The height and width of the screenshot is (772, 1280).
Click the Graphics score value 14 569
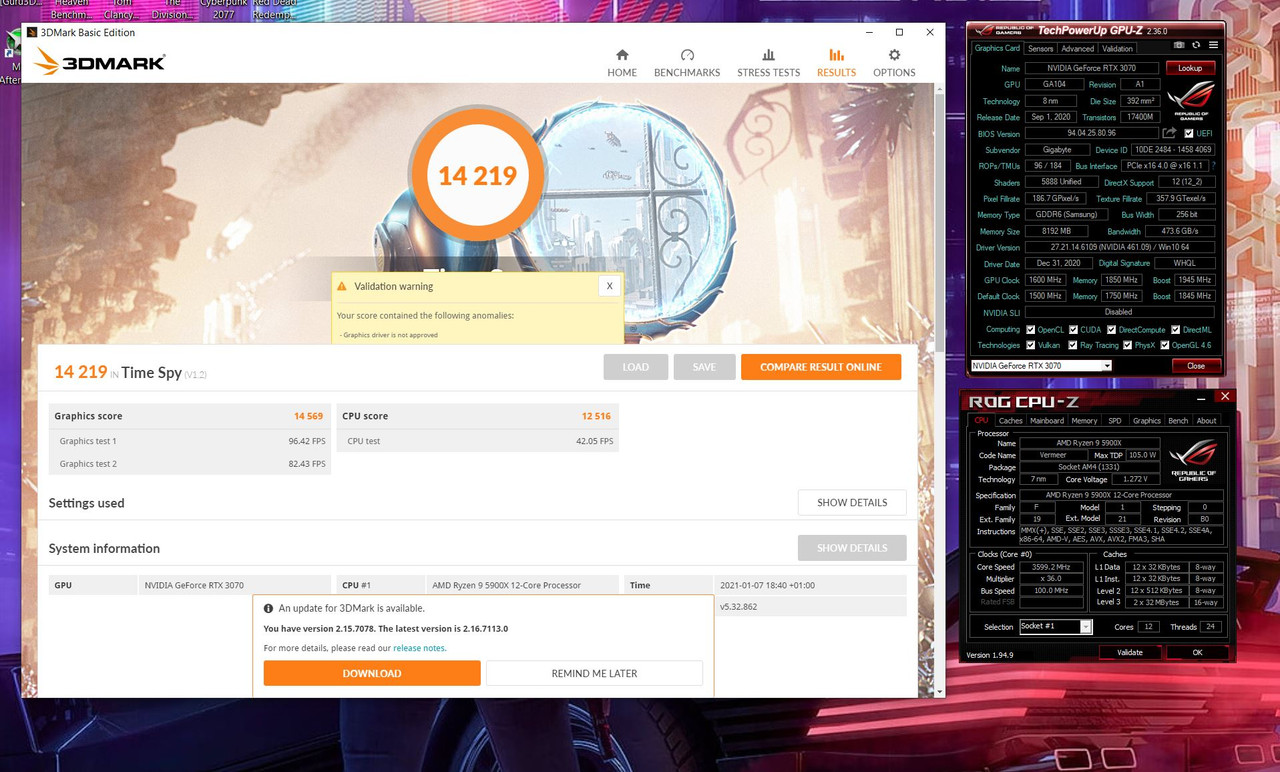pyautogui.click(x=308, y=416)
